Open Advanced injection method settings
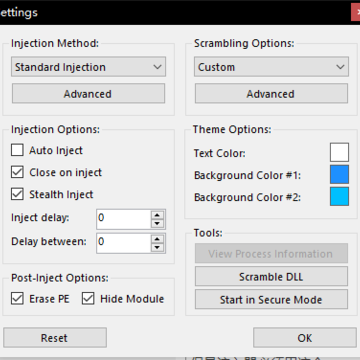The height and width of the screenshot is (360, 360). tap(88, 94)
